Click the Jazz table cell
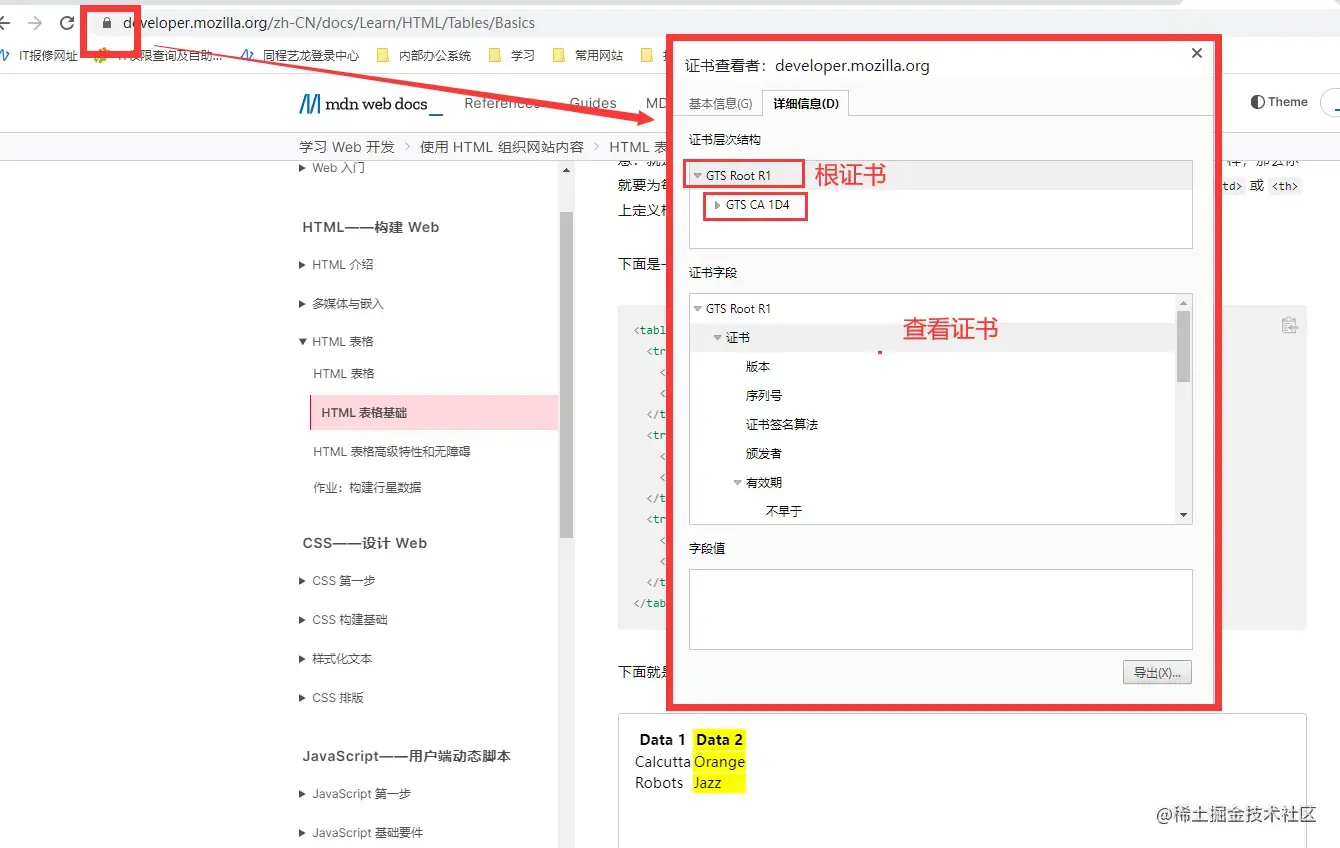1340x848 pixels. (720, 783)
